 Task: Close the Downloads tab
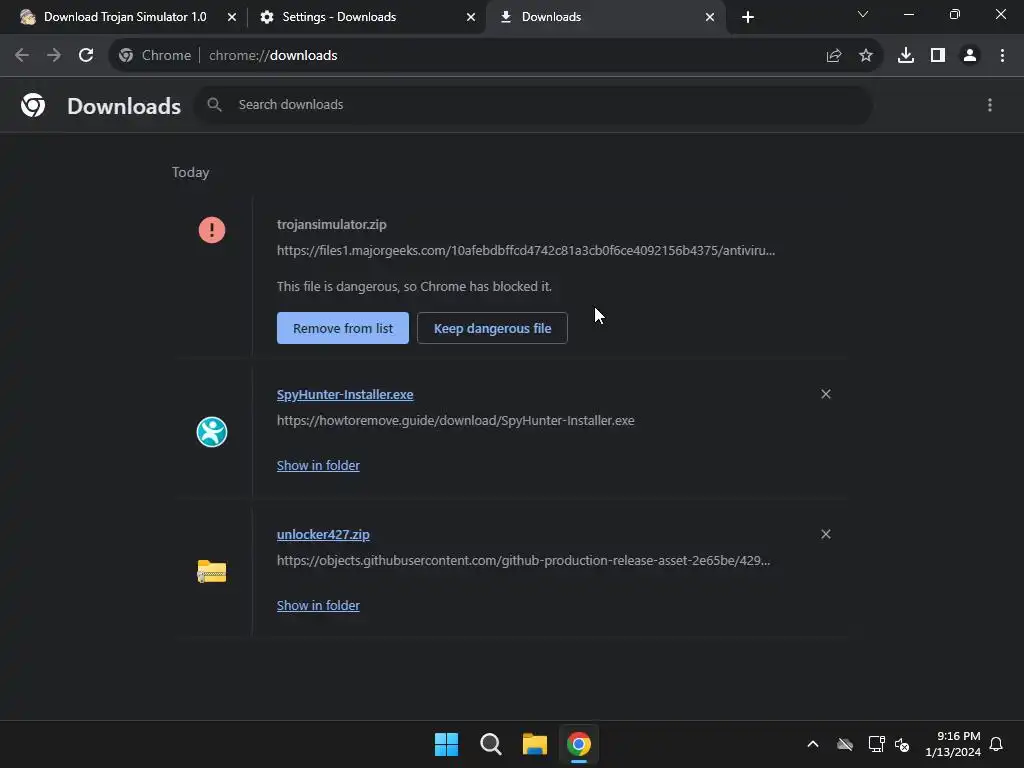click(x=710, y=17)
